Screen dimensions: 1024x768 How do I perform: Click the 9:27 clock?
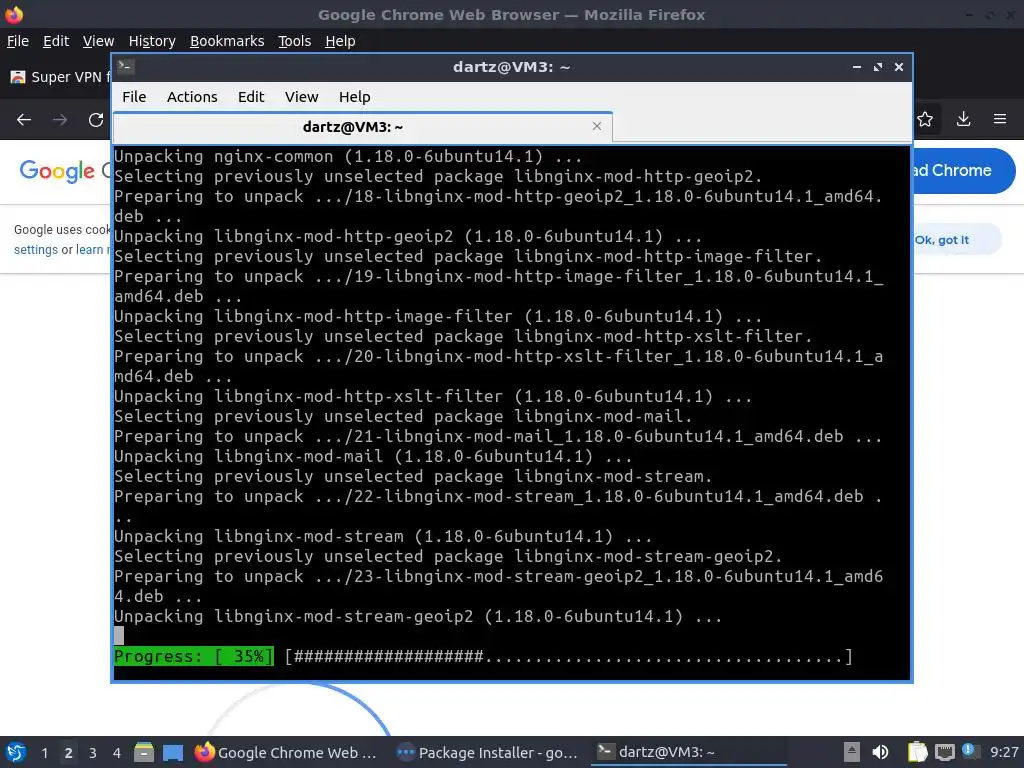pos(1004,752)
